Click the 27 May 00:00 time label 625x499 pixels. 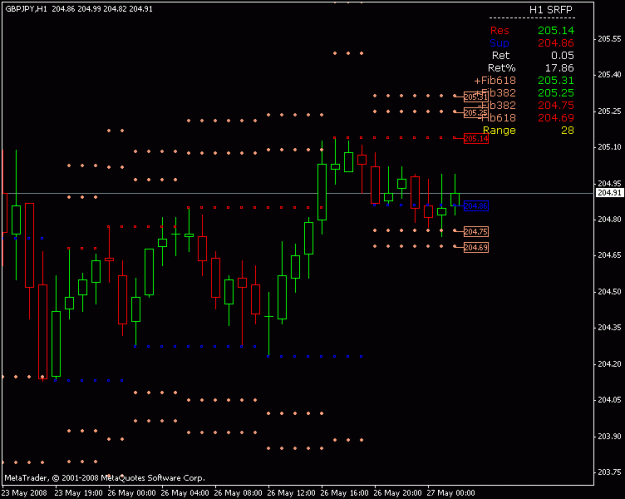(451, 493)
